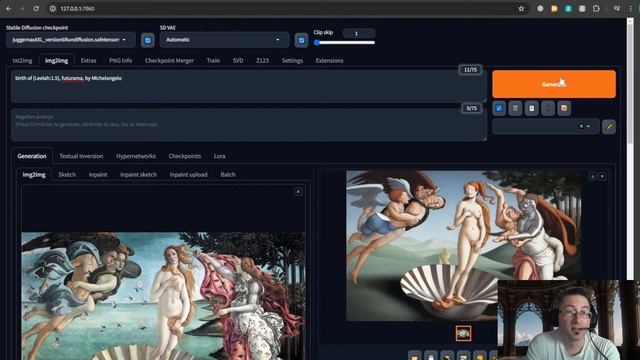Reload the browser page
The height and width of the screenshot is (360, 640).
pyautogui.click(x=36, y=8)
